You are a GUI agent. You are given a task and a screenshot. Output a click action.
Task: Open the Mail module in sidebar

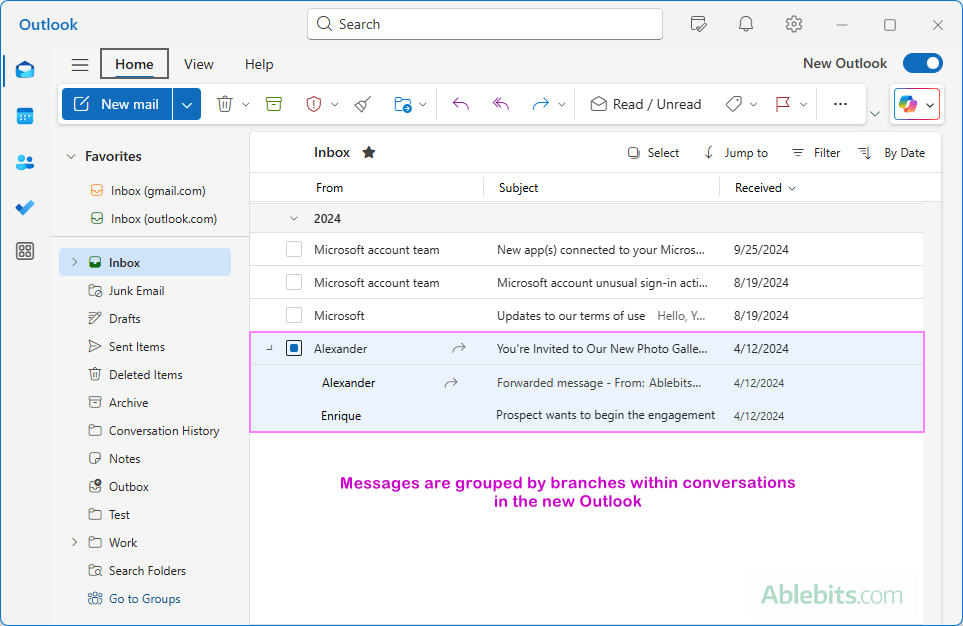click(x=25, y=70)
